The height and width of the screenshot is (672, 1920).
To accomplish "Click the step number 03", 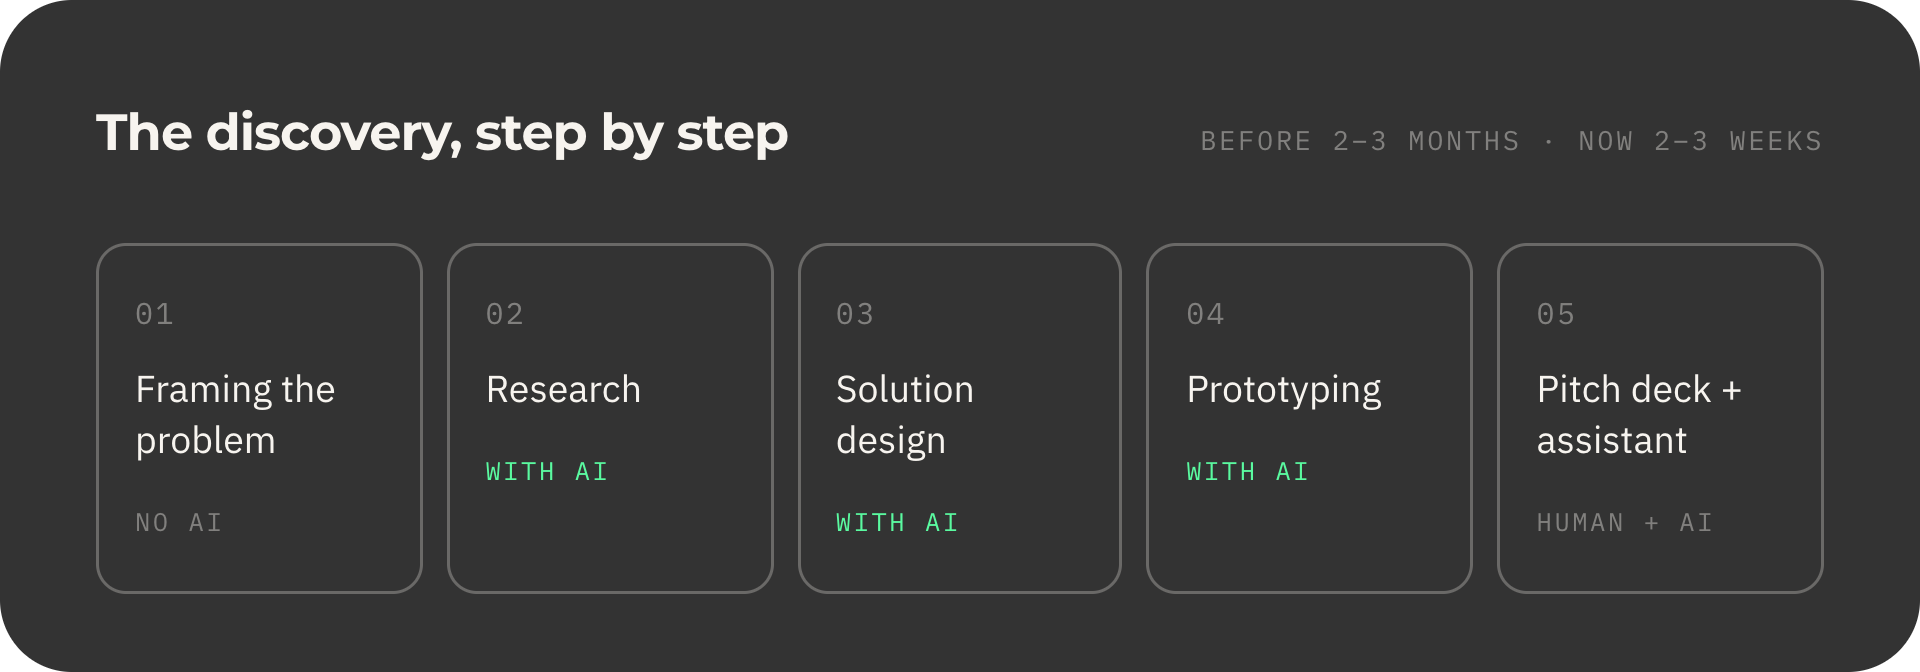I will [x=855, y=314].
